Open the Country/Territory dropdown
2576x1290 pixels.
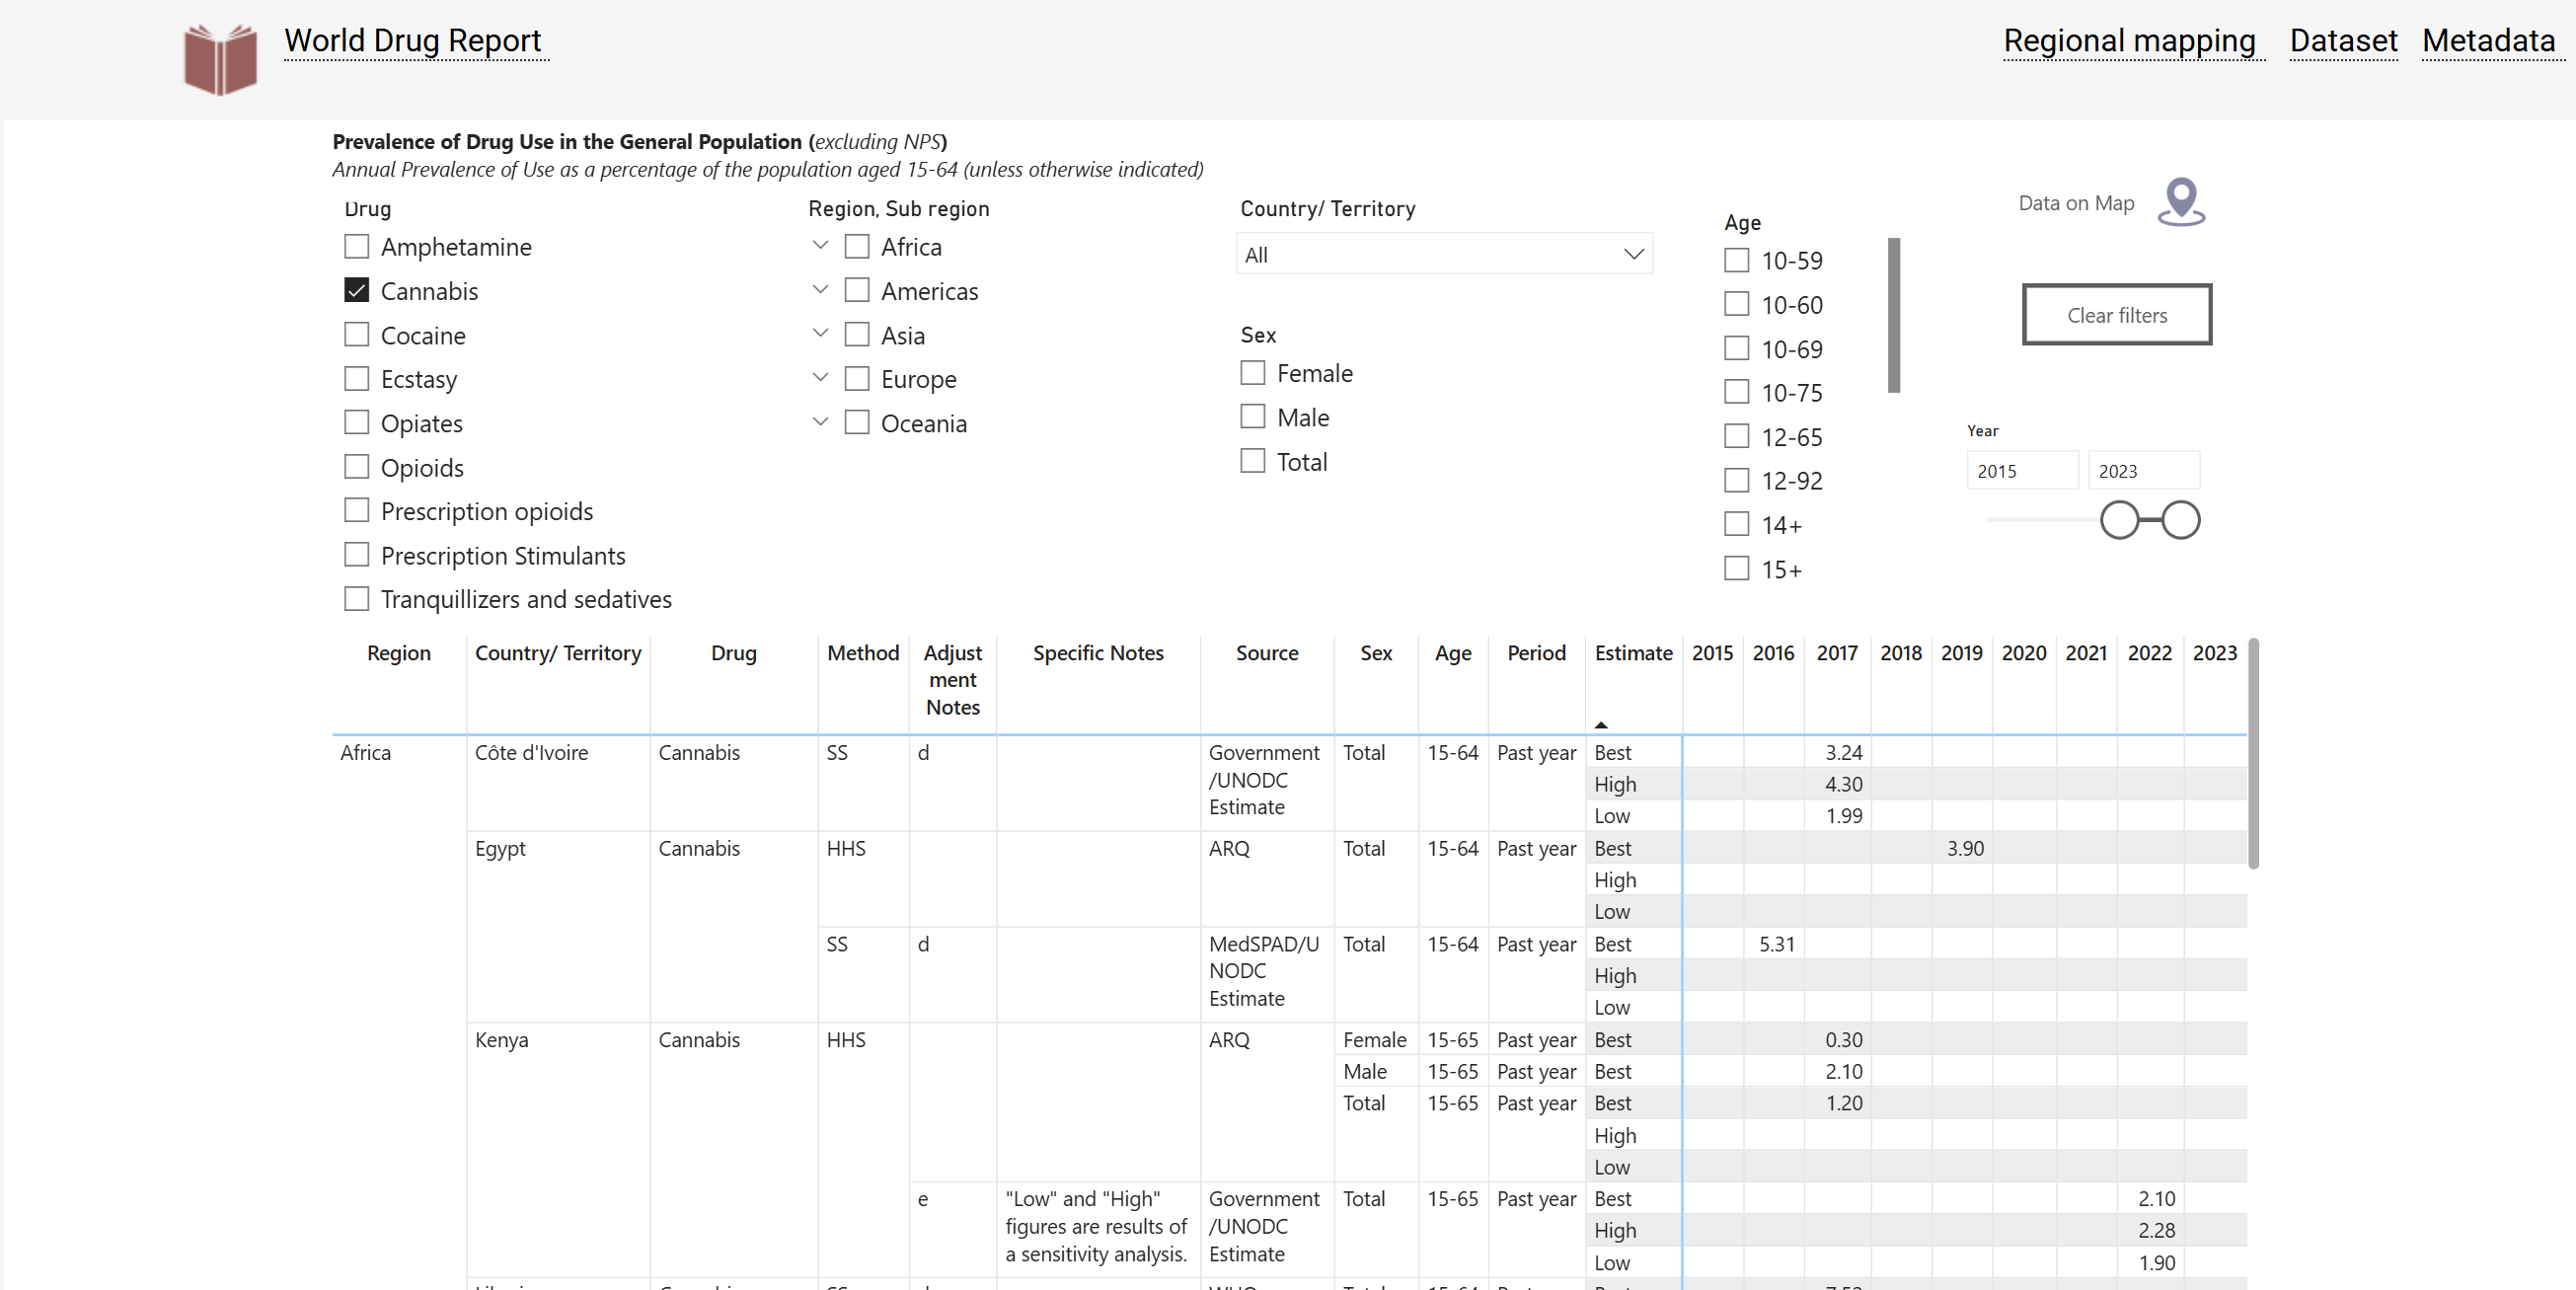(1443, 254)
